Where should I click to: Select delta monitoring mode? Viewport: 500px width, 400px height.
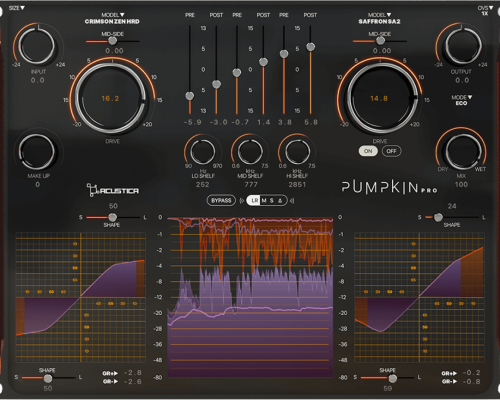click(280, 200)
